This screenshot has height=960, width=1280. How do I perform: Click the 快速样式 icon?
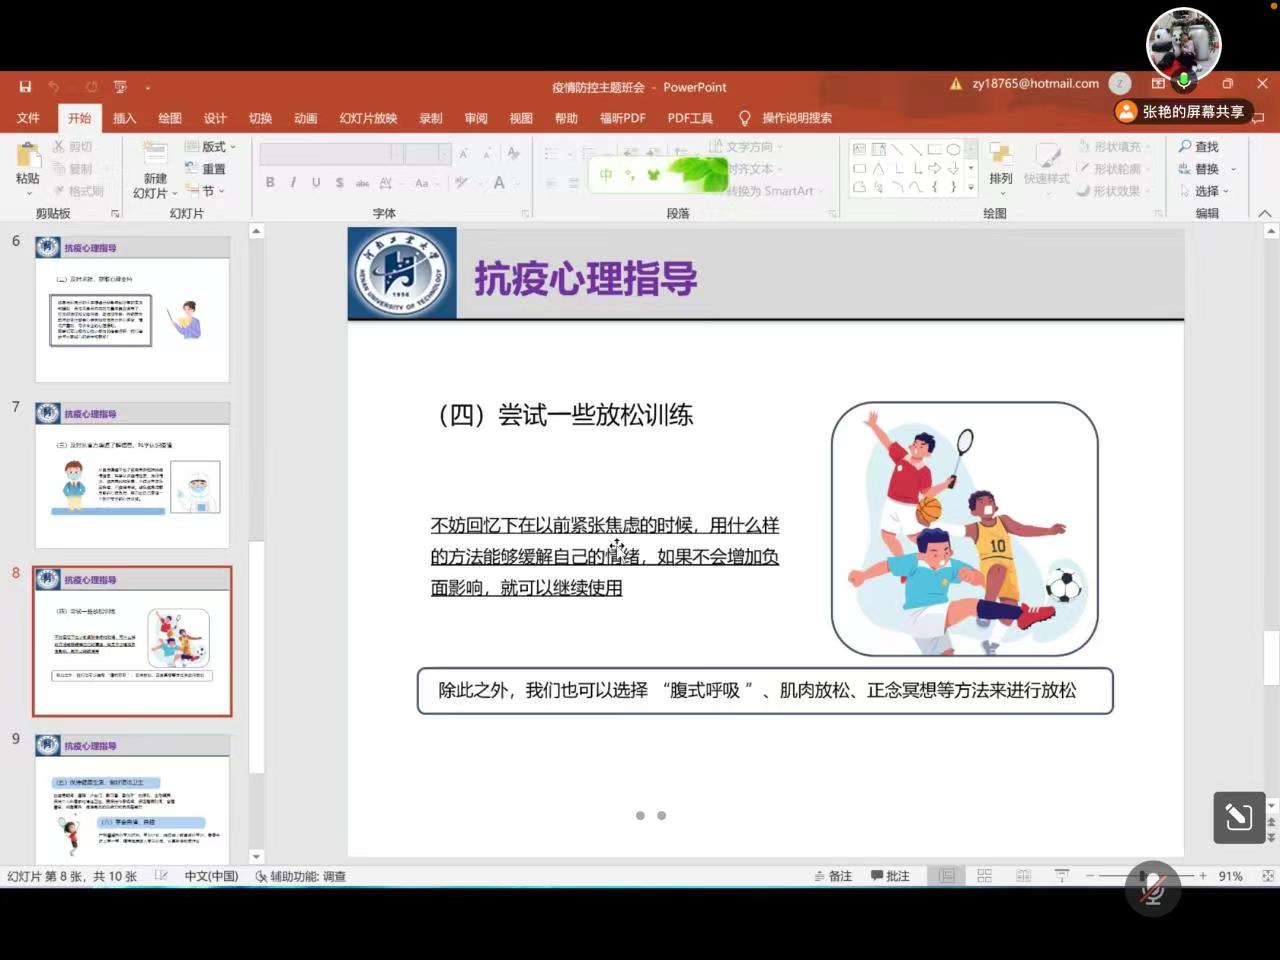tap(1047, 163)
